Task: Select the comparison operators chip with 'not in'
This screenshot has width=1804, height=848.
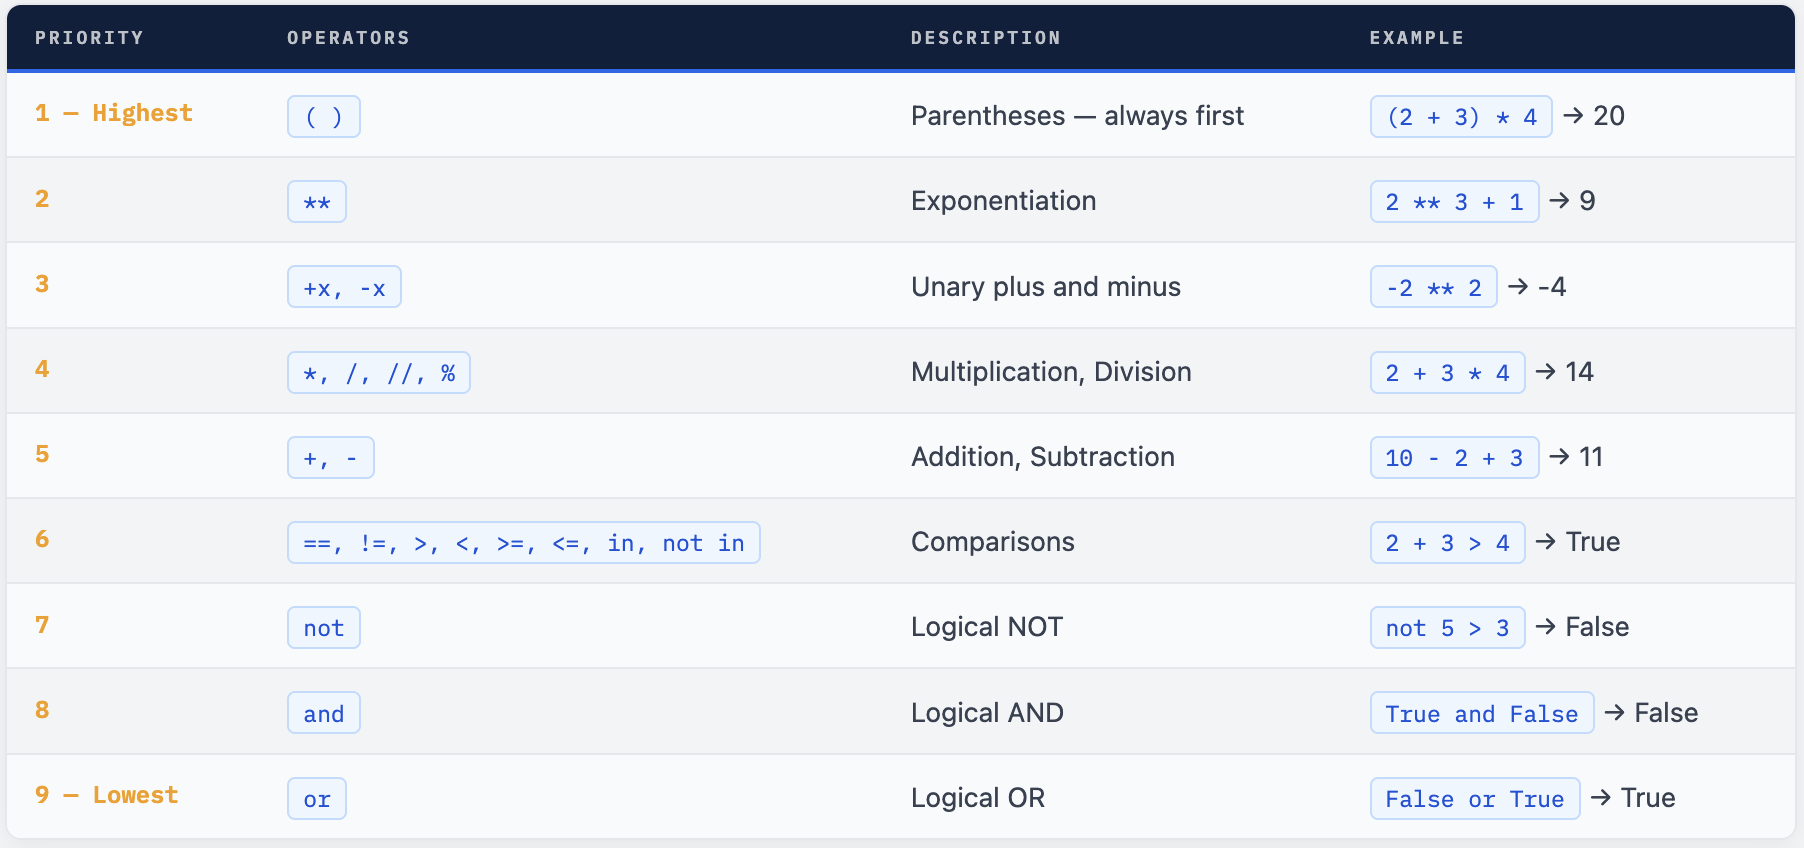Action: pos(523,543)
